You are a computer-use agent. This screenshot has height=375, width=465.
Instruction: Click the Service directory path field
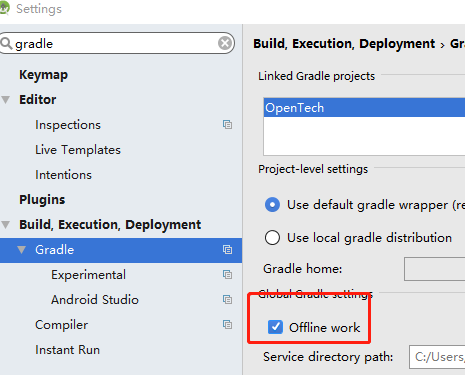[437, 357]
